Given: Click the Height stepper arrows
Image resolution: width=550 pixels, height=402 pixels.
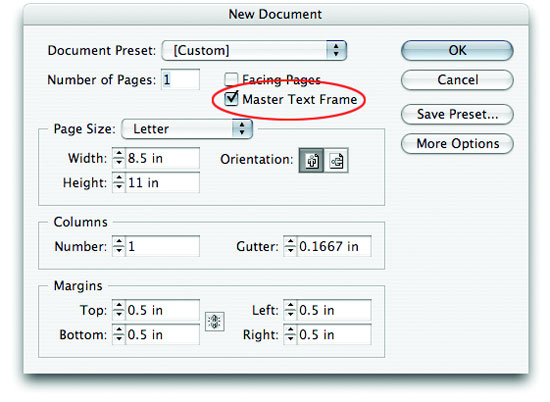Looking at the screenshot, I should (x=119, y=182).
